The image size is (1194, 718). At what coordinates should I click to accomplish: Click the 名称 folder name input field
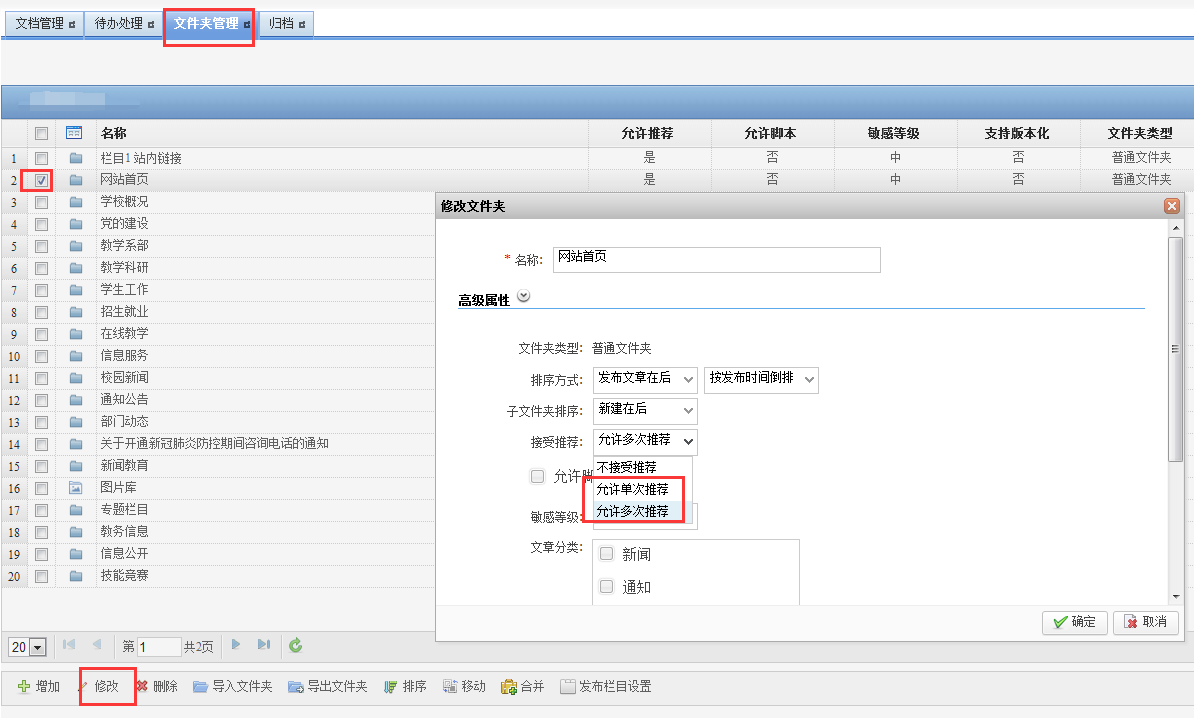716,259
